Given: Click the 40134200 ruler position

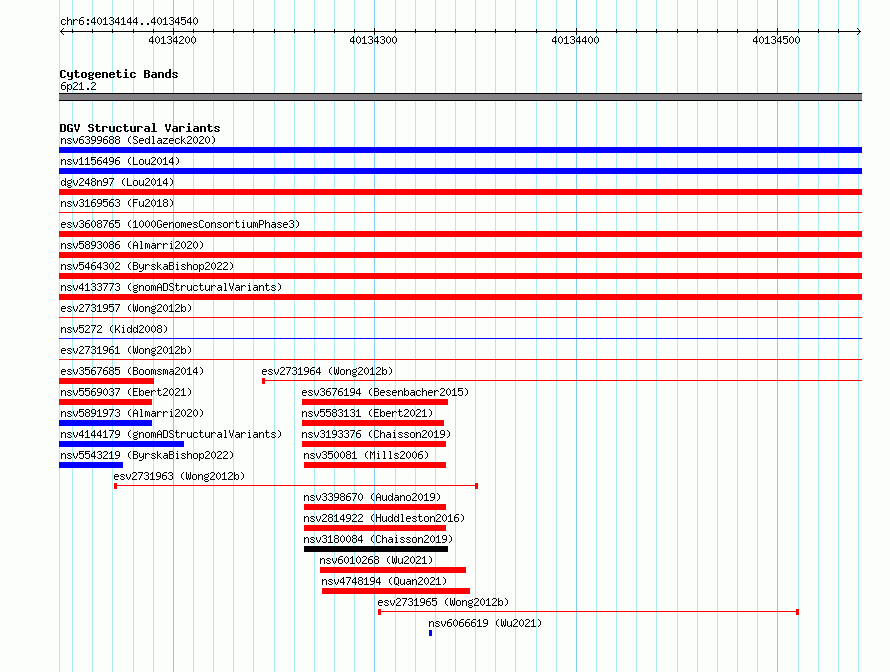Looking at the screenshot, I should point(173,40).
